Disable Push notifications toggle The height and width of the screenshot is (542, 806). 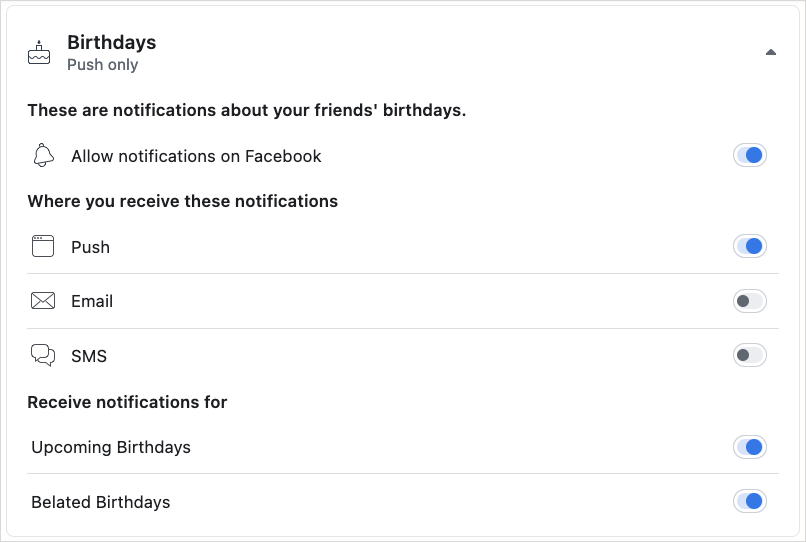(x=750, y=246)
